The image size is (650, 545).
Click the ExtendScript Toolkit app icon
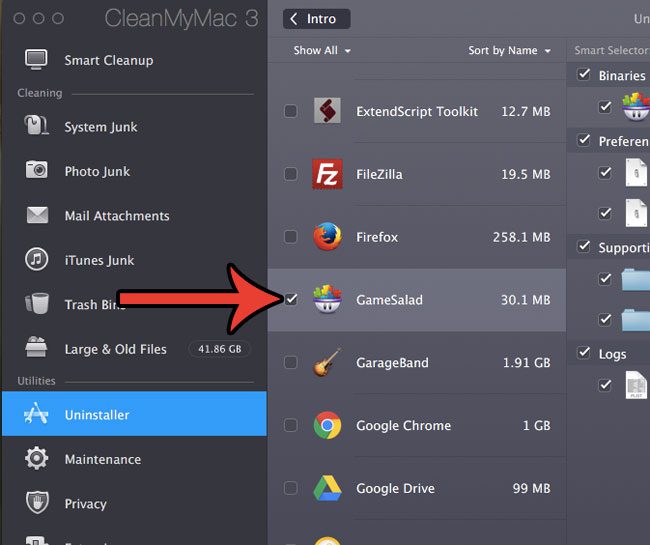(x=327, y=111)
